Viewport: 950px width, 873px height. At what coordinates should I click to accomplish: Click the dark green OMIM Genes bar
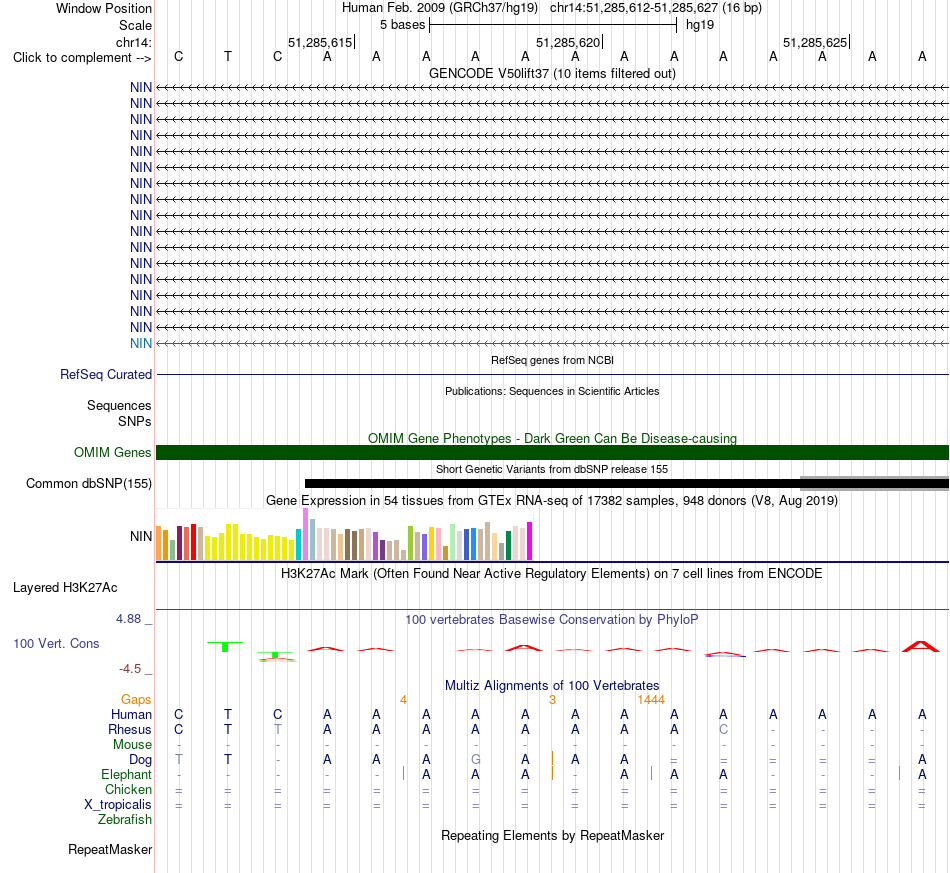point(552,453)
